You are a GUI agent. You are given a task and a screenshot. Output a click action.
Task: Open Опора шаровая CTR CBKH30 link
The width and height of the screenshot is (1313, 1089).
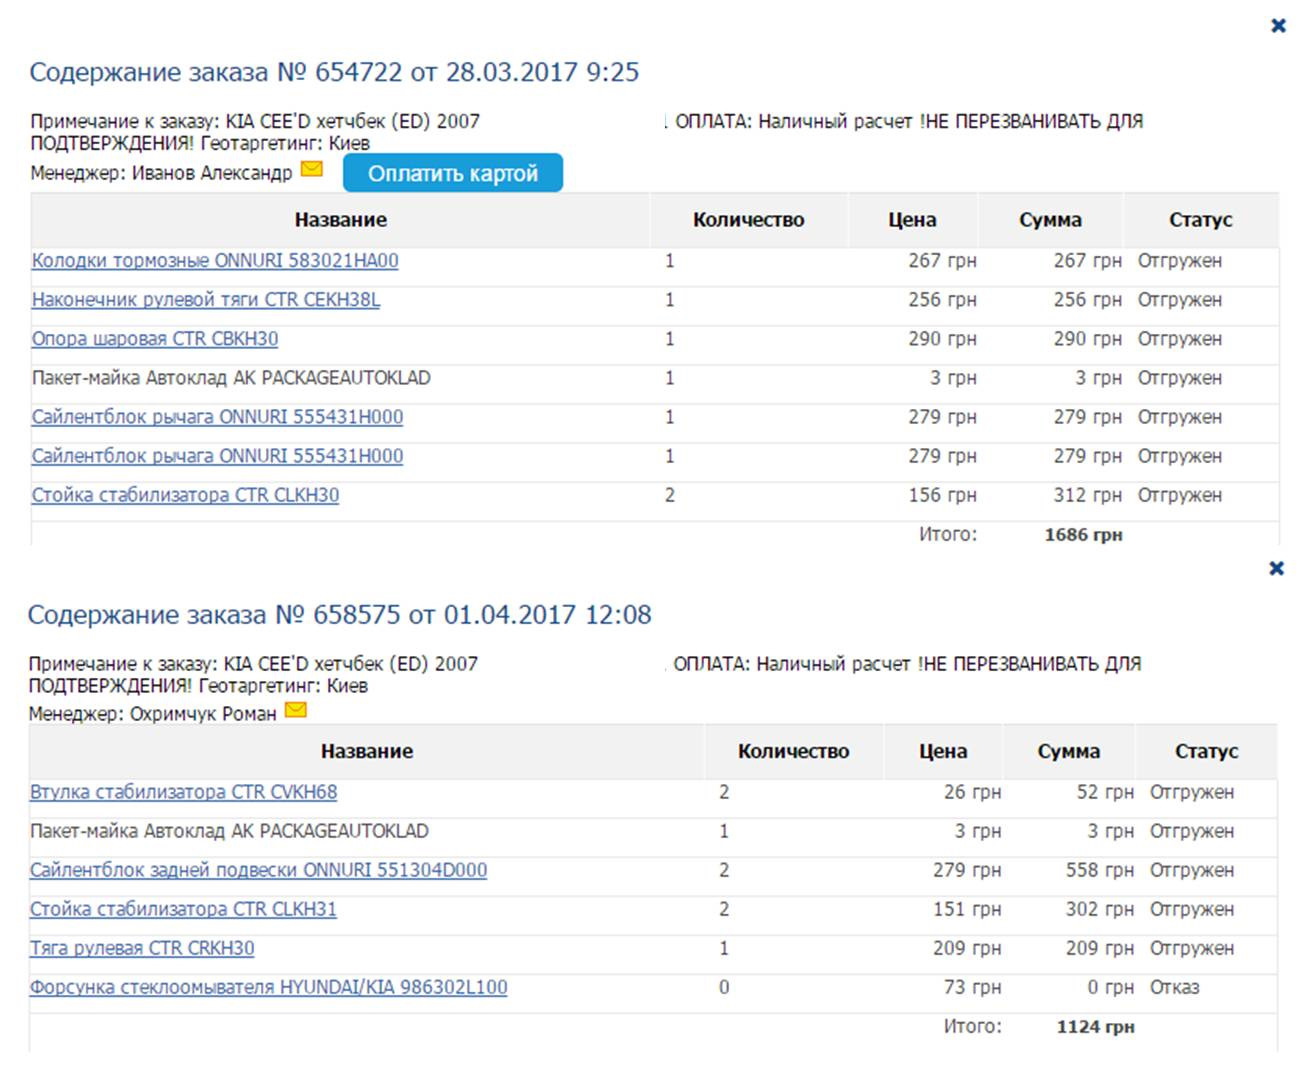[155, 339]
